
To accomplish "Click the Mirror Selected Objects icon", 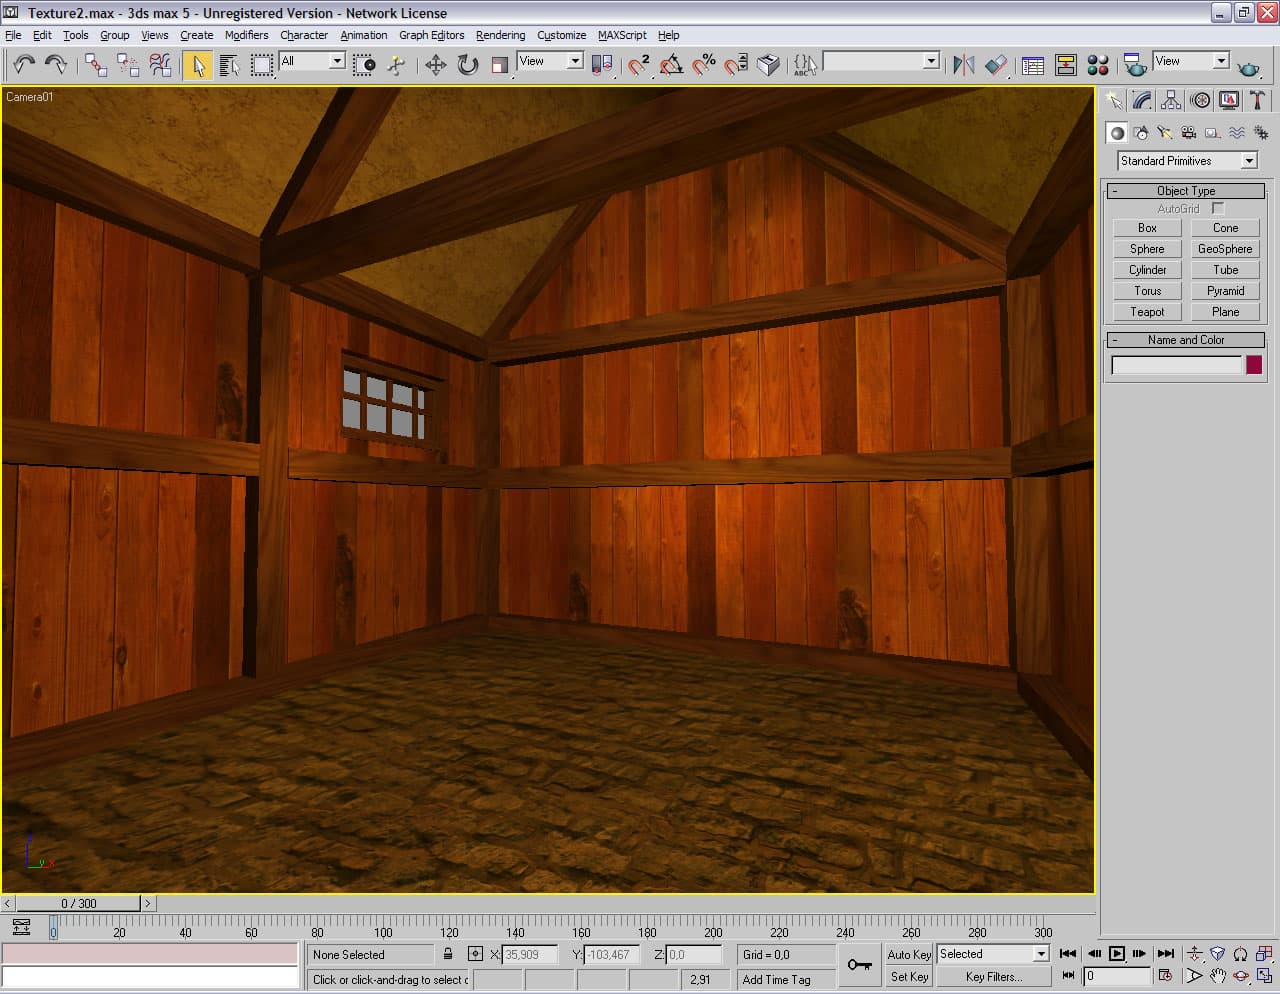I will (x=963, y=65).
